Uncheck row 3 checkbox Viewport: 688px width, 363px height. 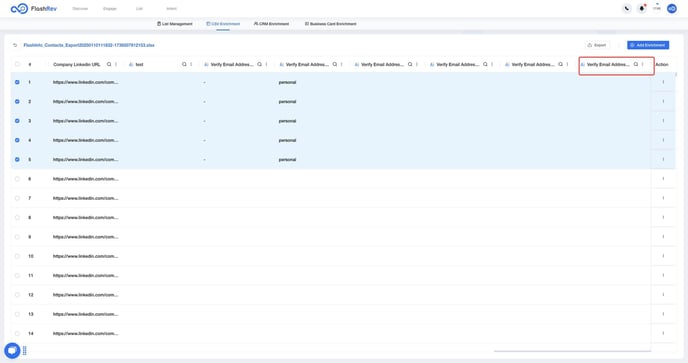coord(17,121)
